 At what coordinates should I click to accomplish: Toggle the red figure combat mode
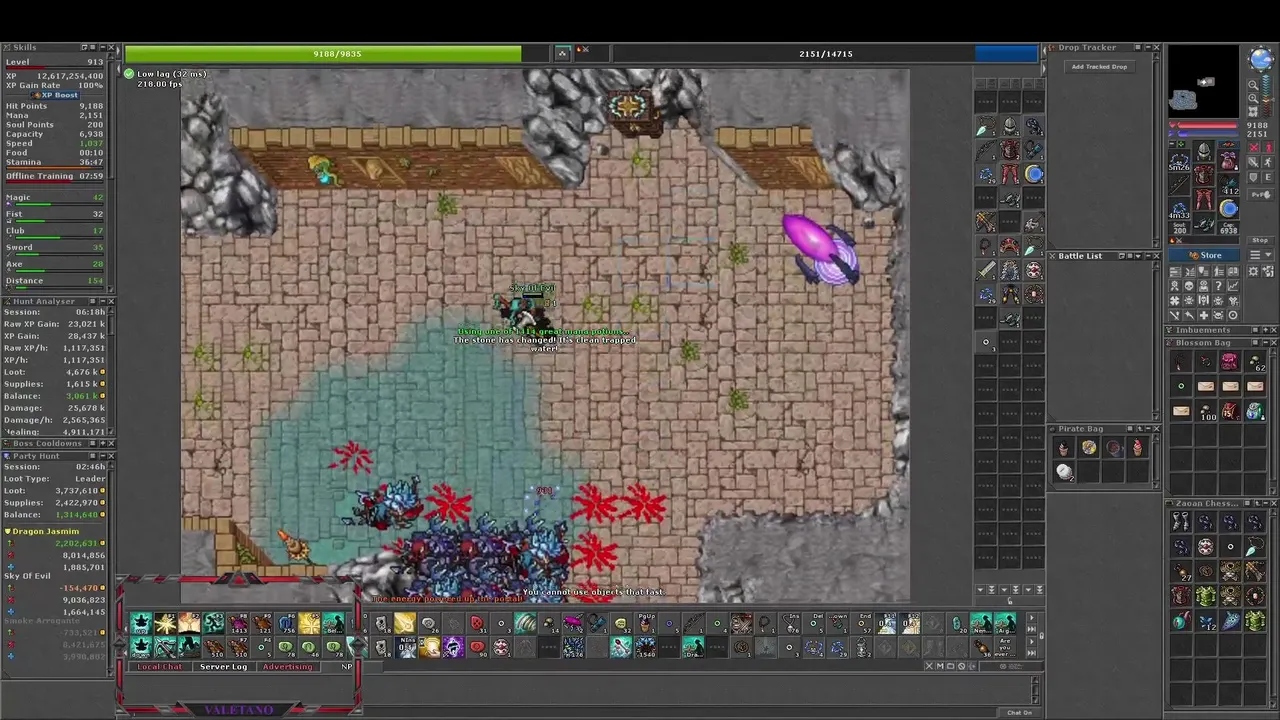click(1268, 148)
